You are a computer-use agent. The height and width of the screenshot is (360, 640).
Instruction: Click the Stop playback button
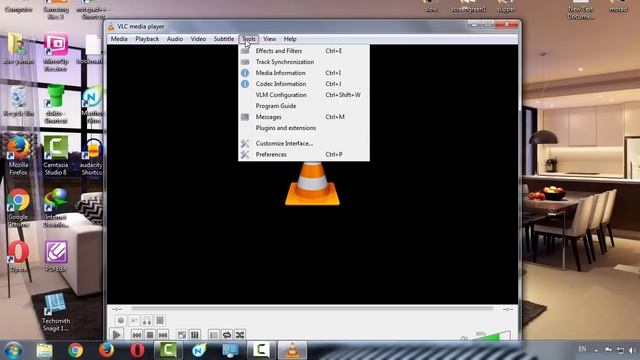pos(150,335)
